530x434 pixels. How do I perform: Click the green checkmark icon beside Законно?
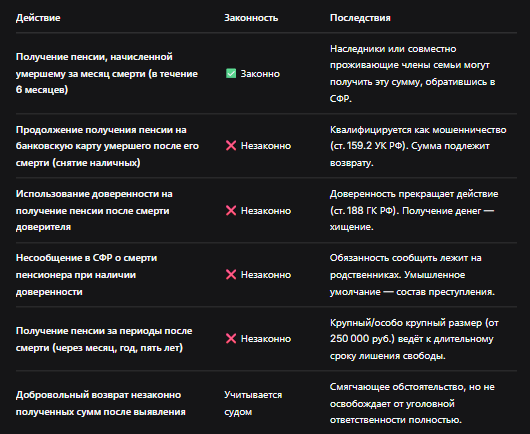click(x=231, y=73)
